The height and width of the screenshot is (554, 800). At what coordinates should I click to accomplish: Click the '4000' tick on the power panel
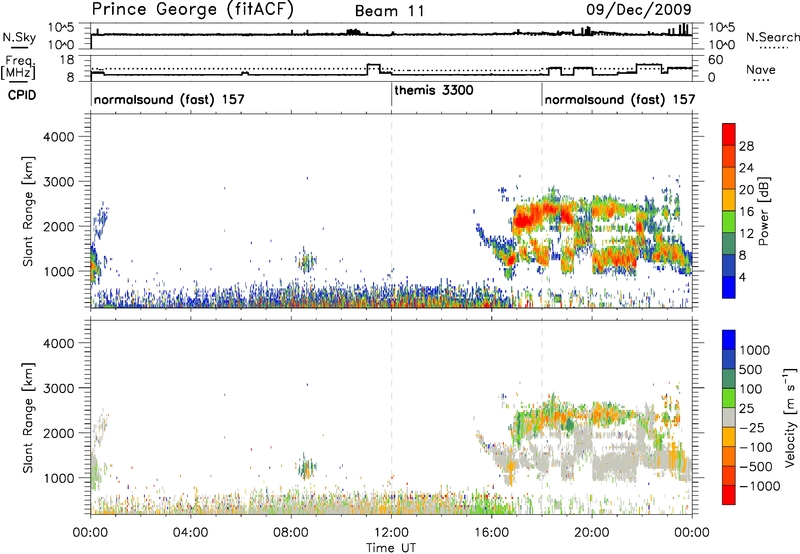[x=58, y=136]
